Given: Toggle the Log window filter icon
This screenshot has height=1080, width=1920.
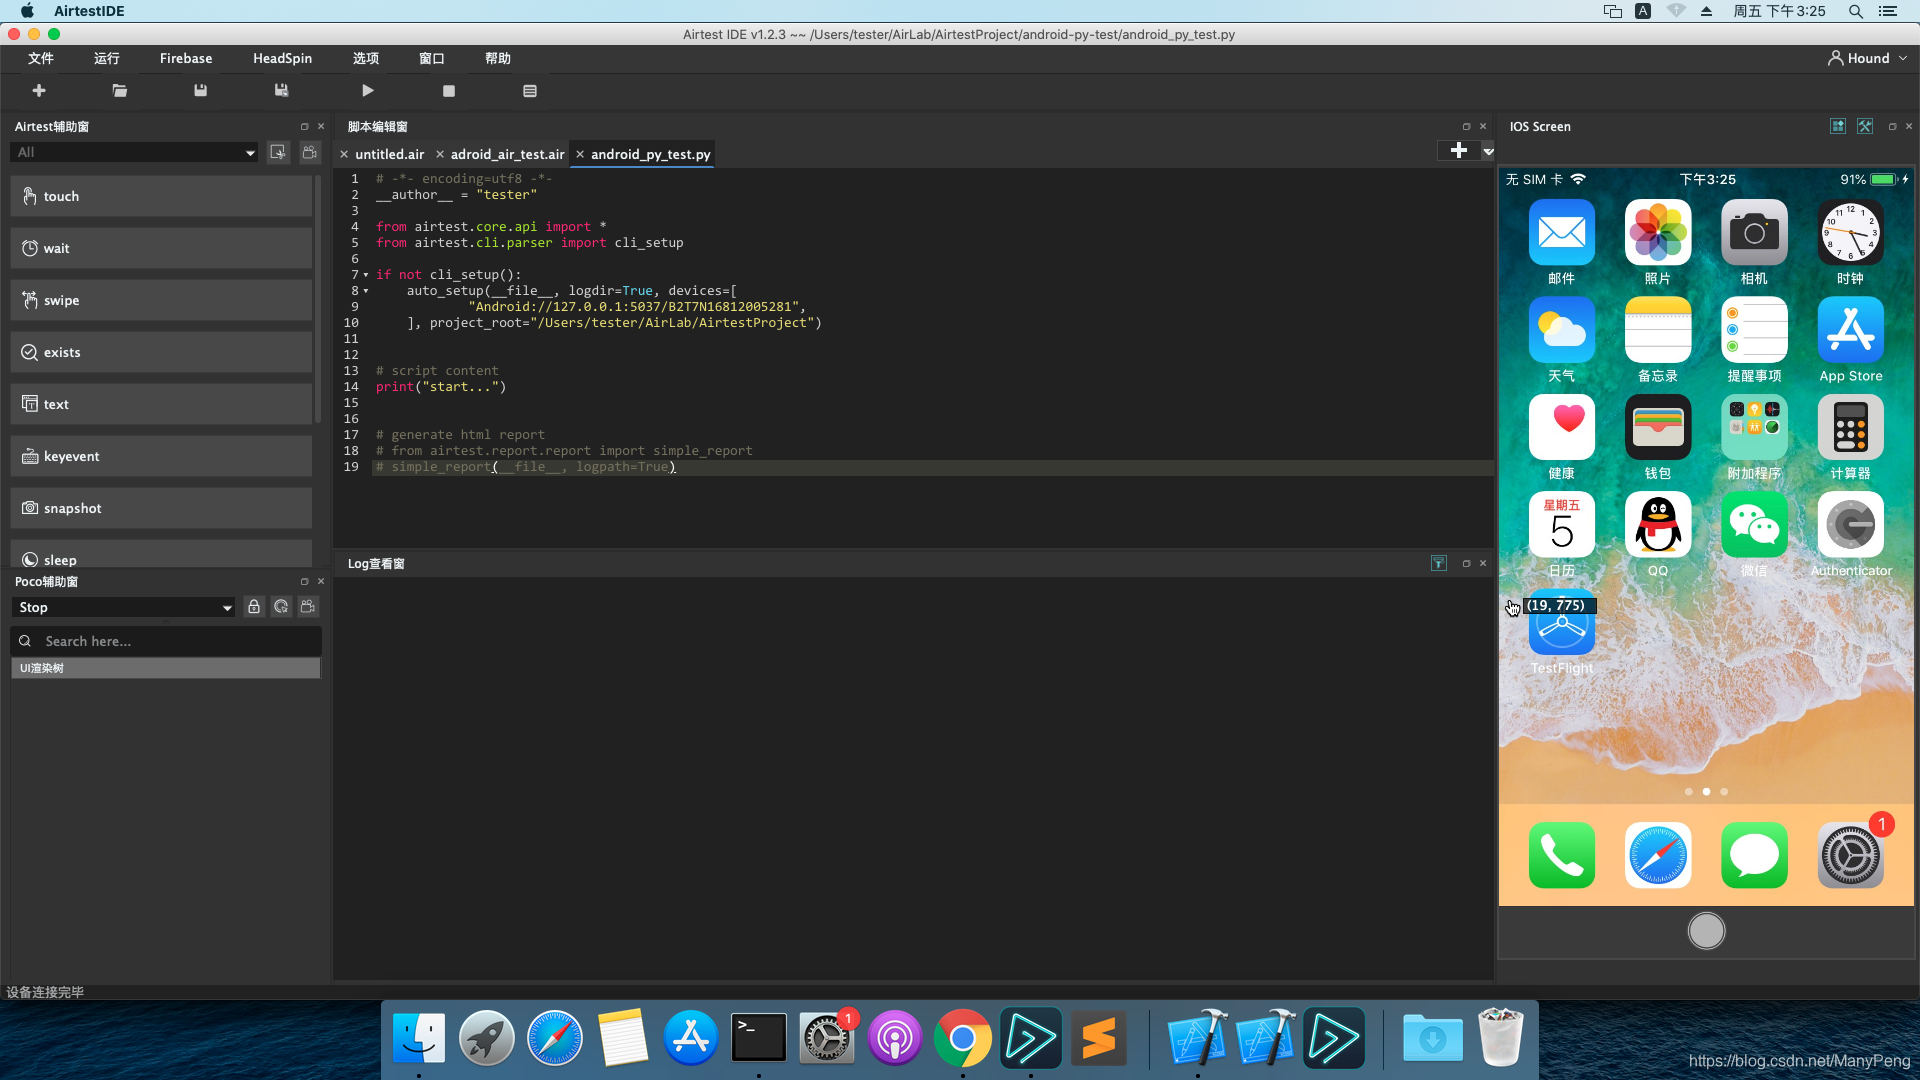Looking at the screenshot, I should coord(1438,564).
